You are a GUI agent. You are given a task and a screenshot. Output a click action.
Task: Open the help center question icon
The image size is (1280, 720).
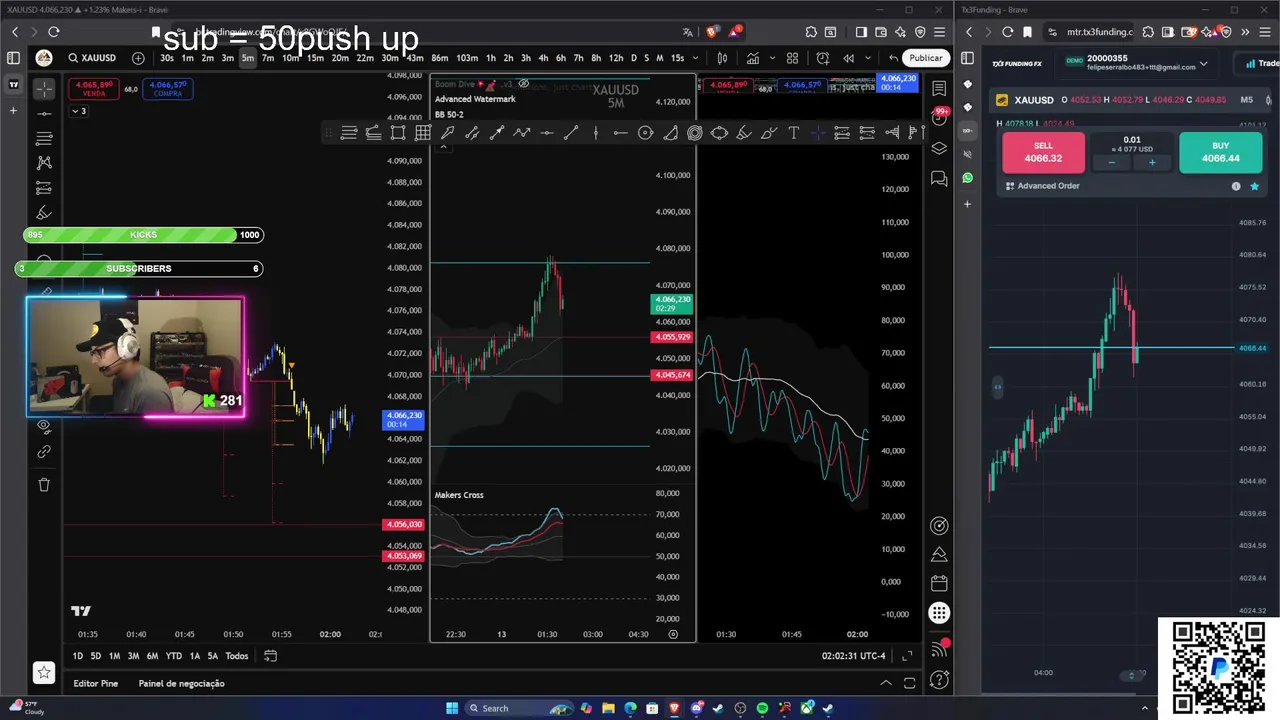click(x=939, y=680)
